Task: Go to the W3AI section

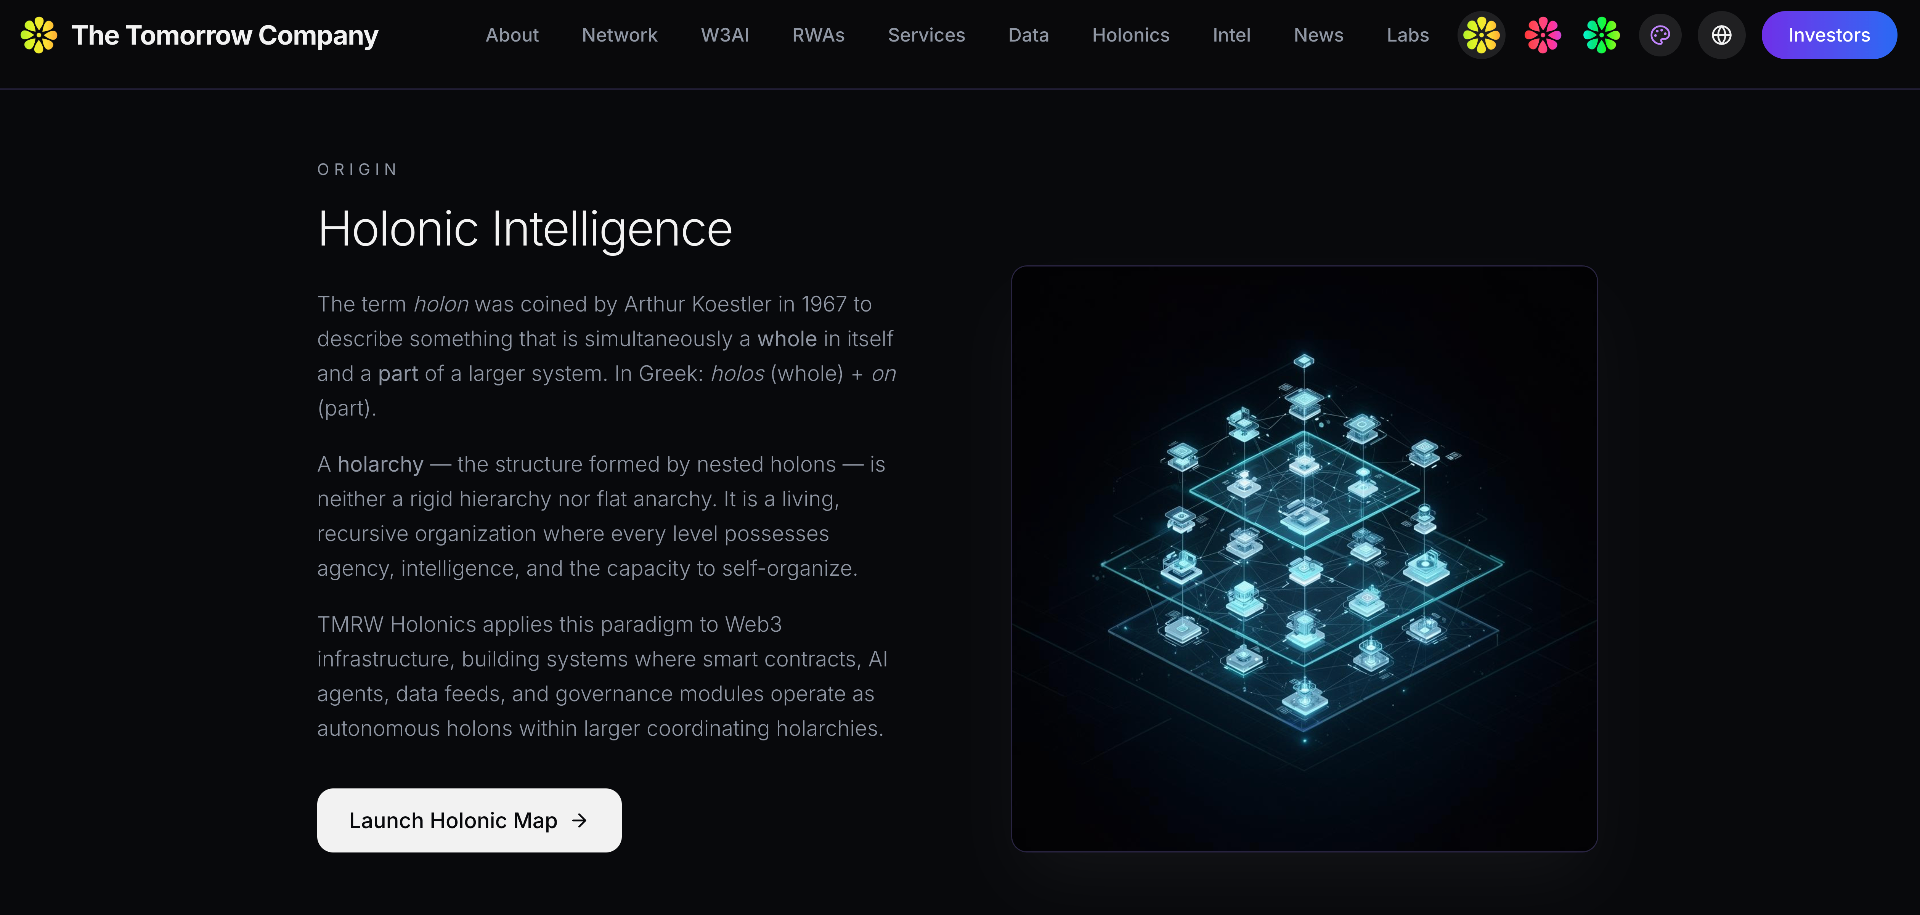Action: 725,35
